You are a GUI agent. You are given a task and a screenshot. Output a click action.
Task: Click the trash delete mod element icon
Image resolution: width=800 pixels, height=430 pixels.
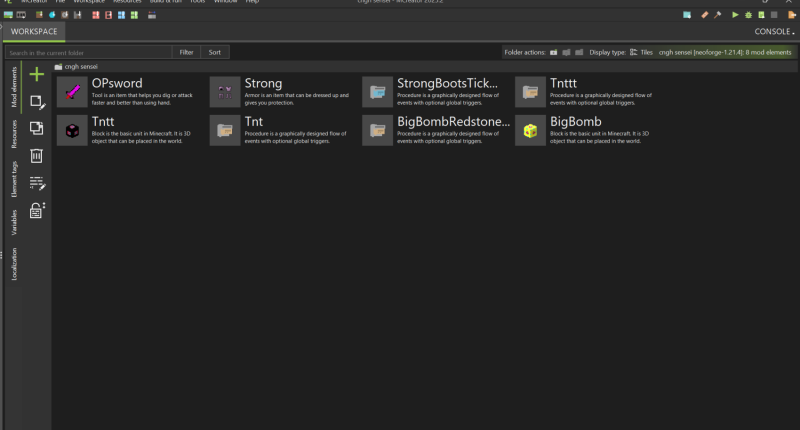click(x=36, y=156)
